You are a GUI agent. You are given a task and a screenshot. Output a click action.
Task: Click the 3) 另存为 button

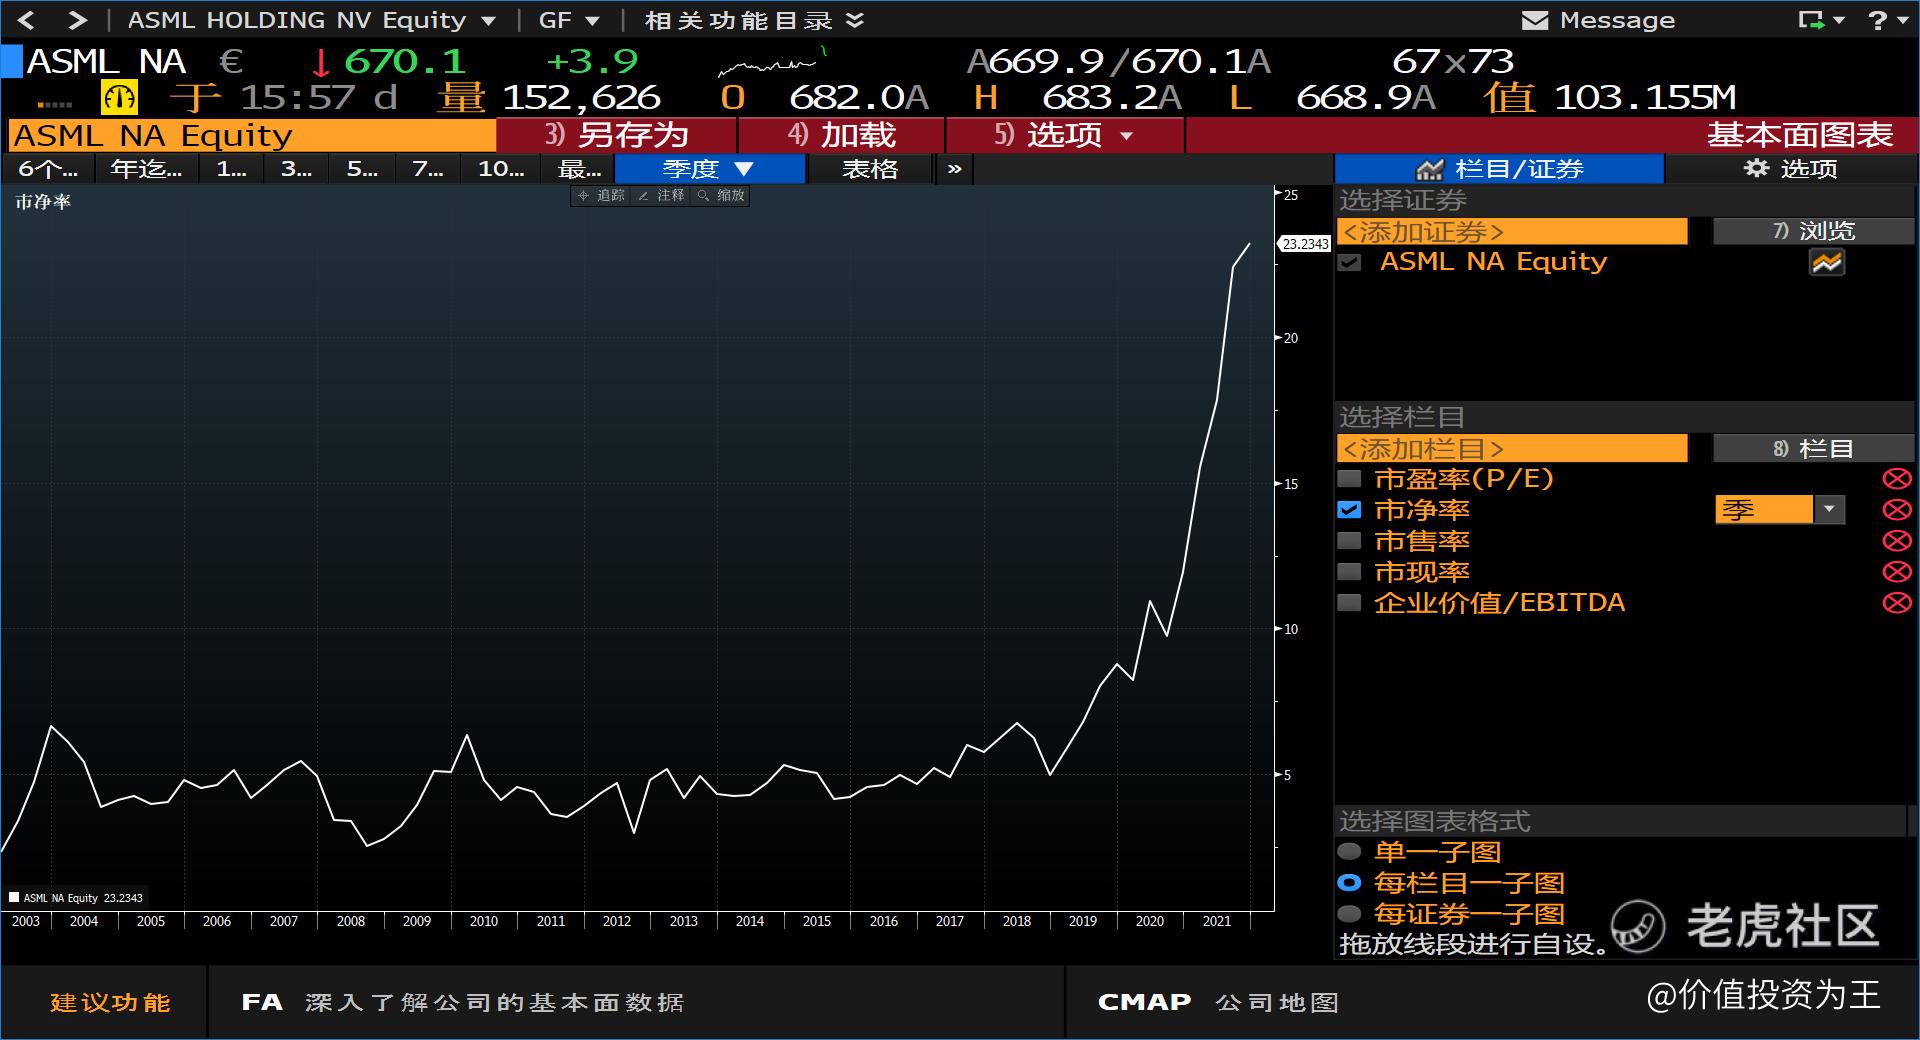[x=617, y=135]
